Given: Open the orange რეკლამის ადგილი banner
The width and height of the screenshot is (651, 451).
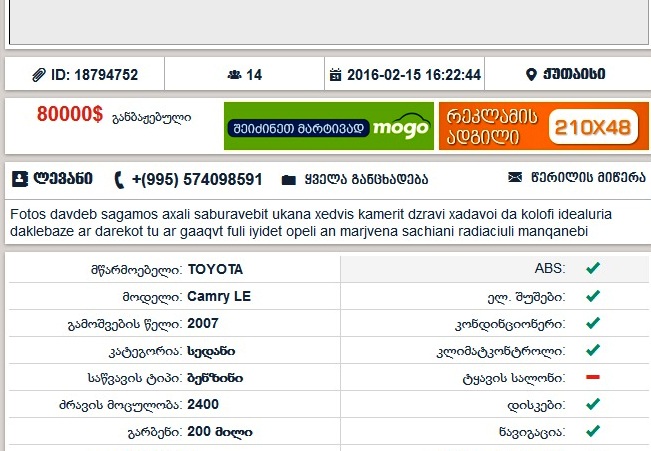Looking at the screenshot, I should pyautogui.click(x=543, y=126).
